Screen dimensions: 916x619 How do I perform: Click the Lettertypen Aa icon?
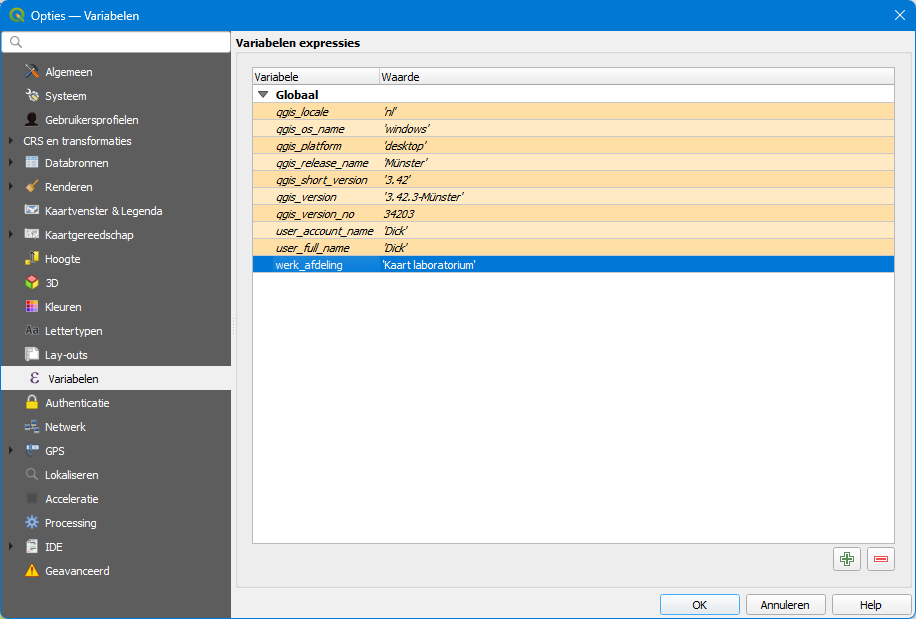coord(32,330)
